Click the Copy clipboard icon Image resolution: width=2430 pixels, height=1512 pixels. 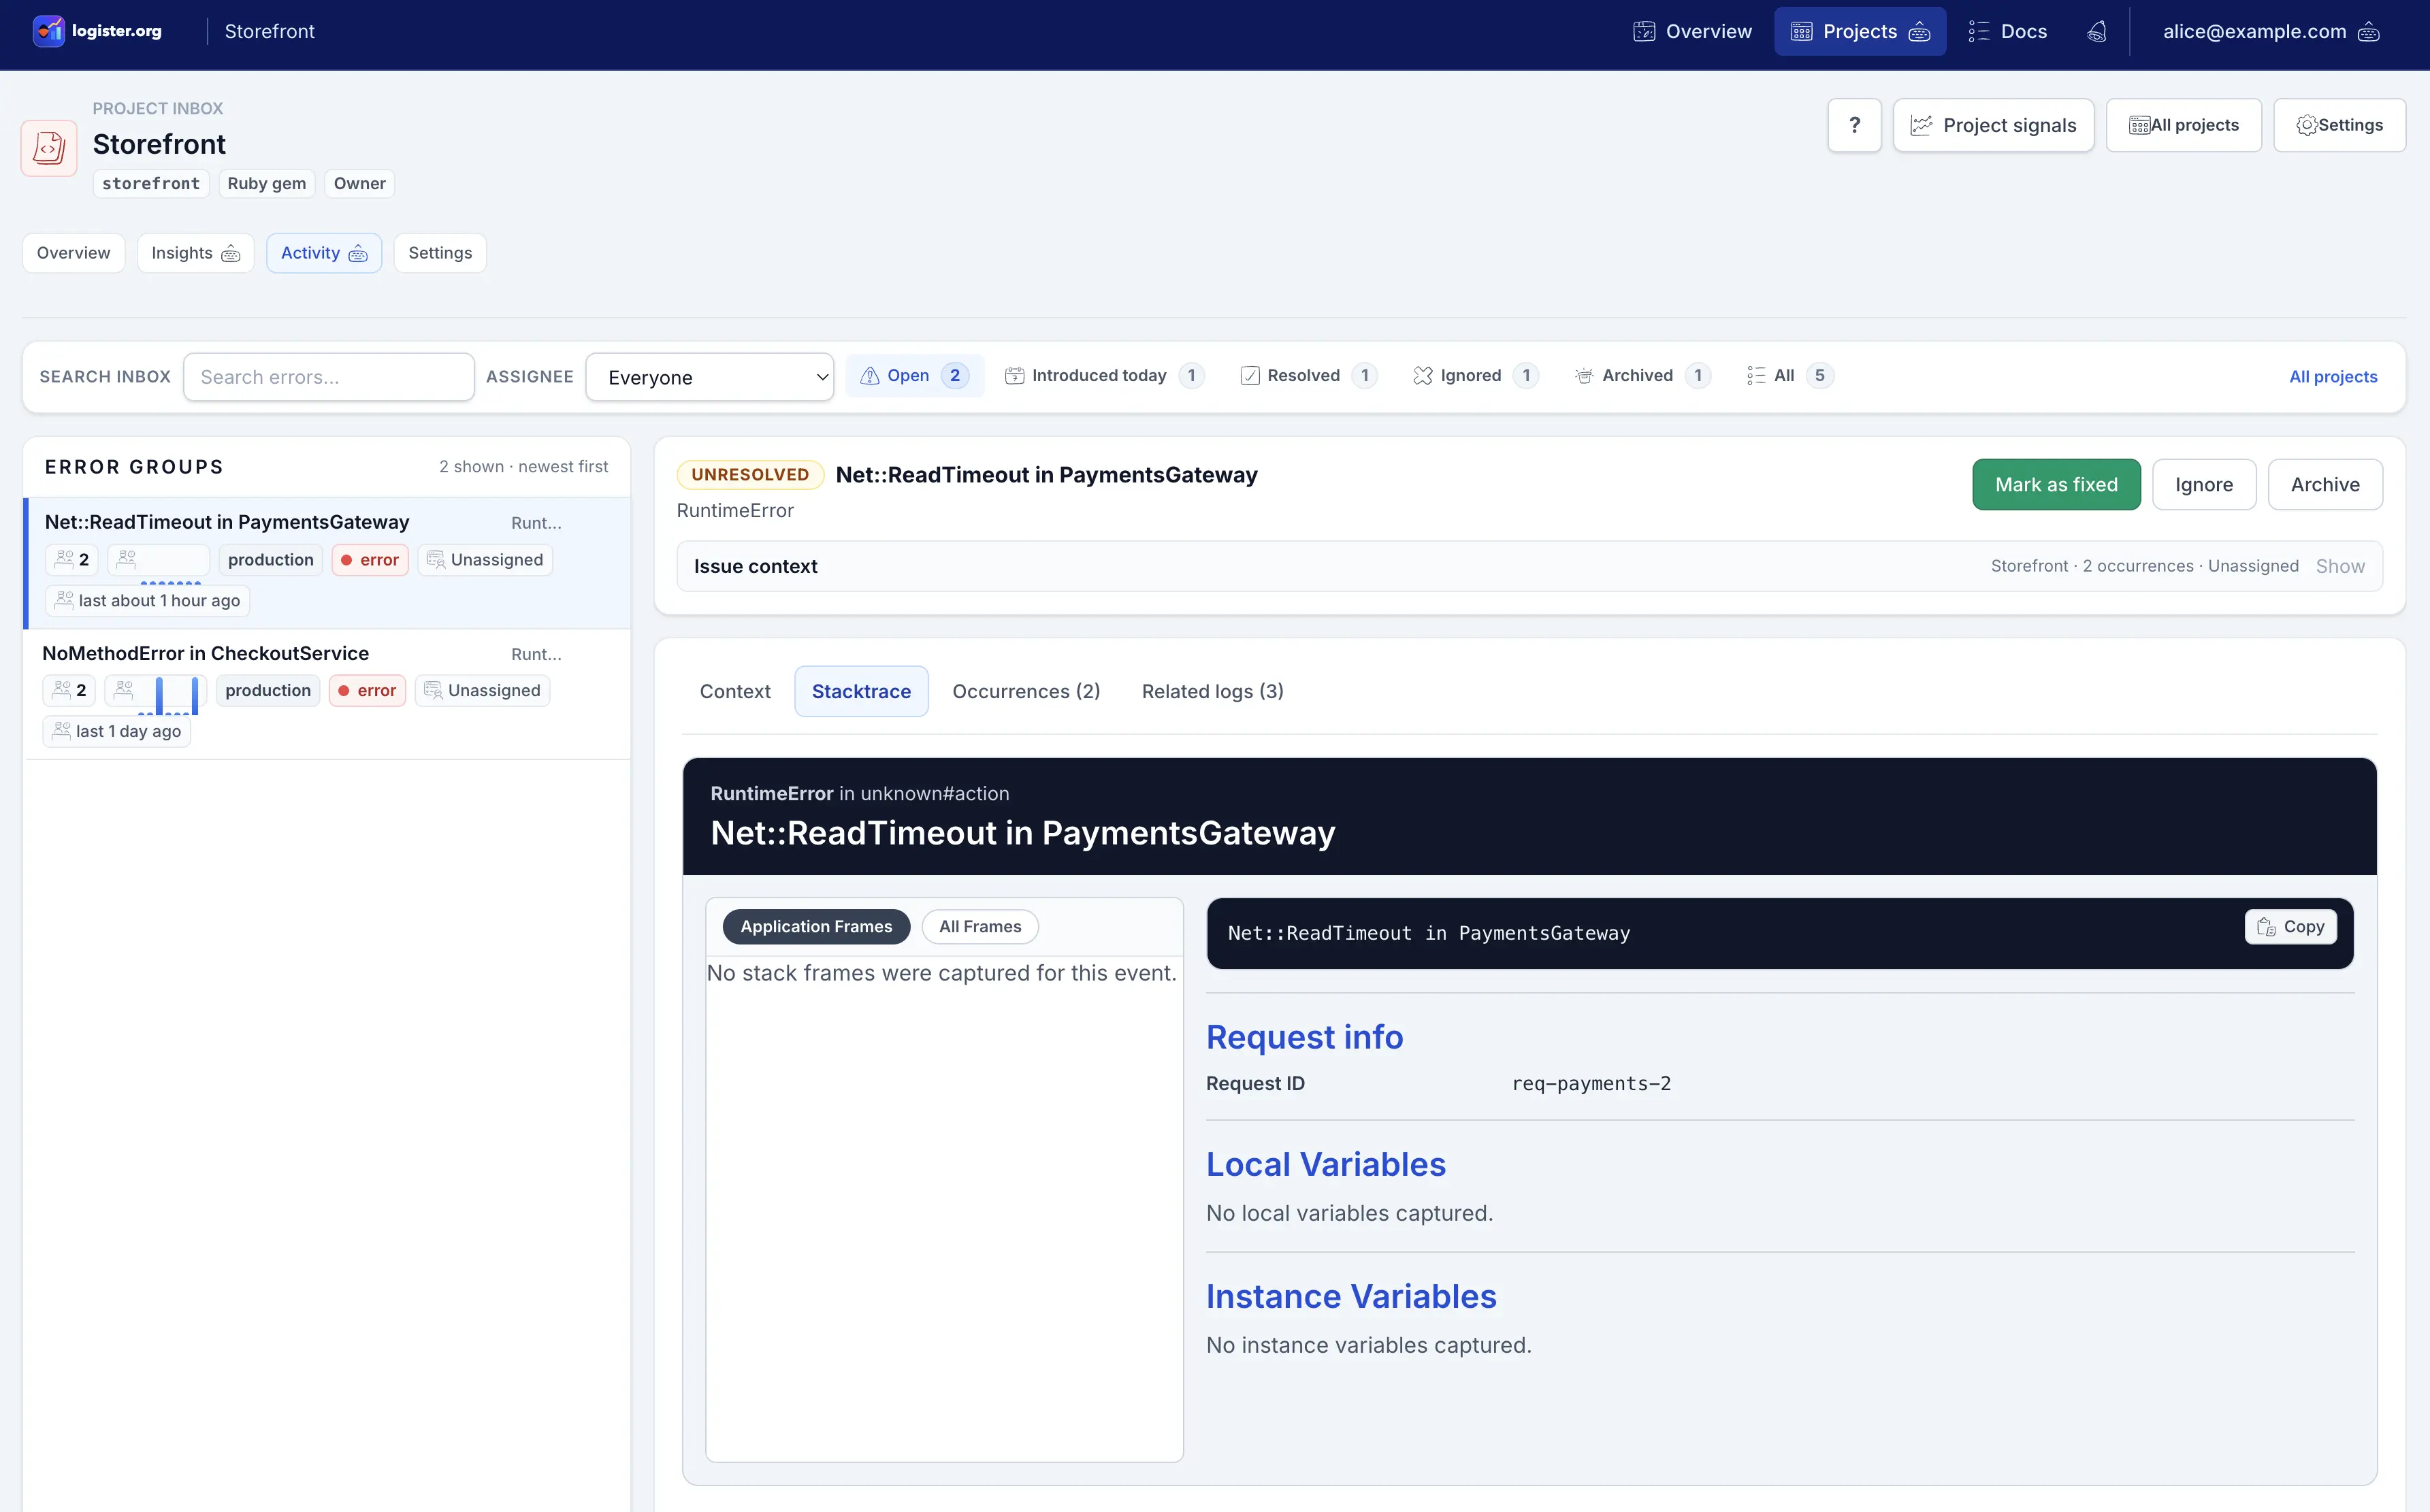[x=2266, y=927]
